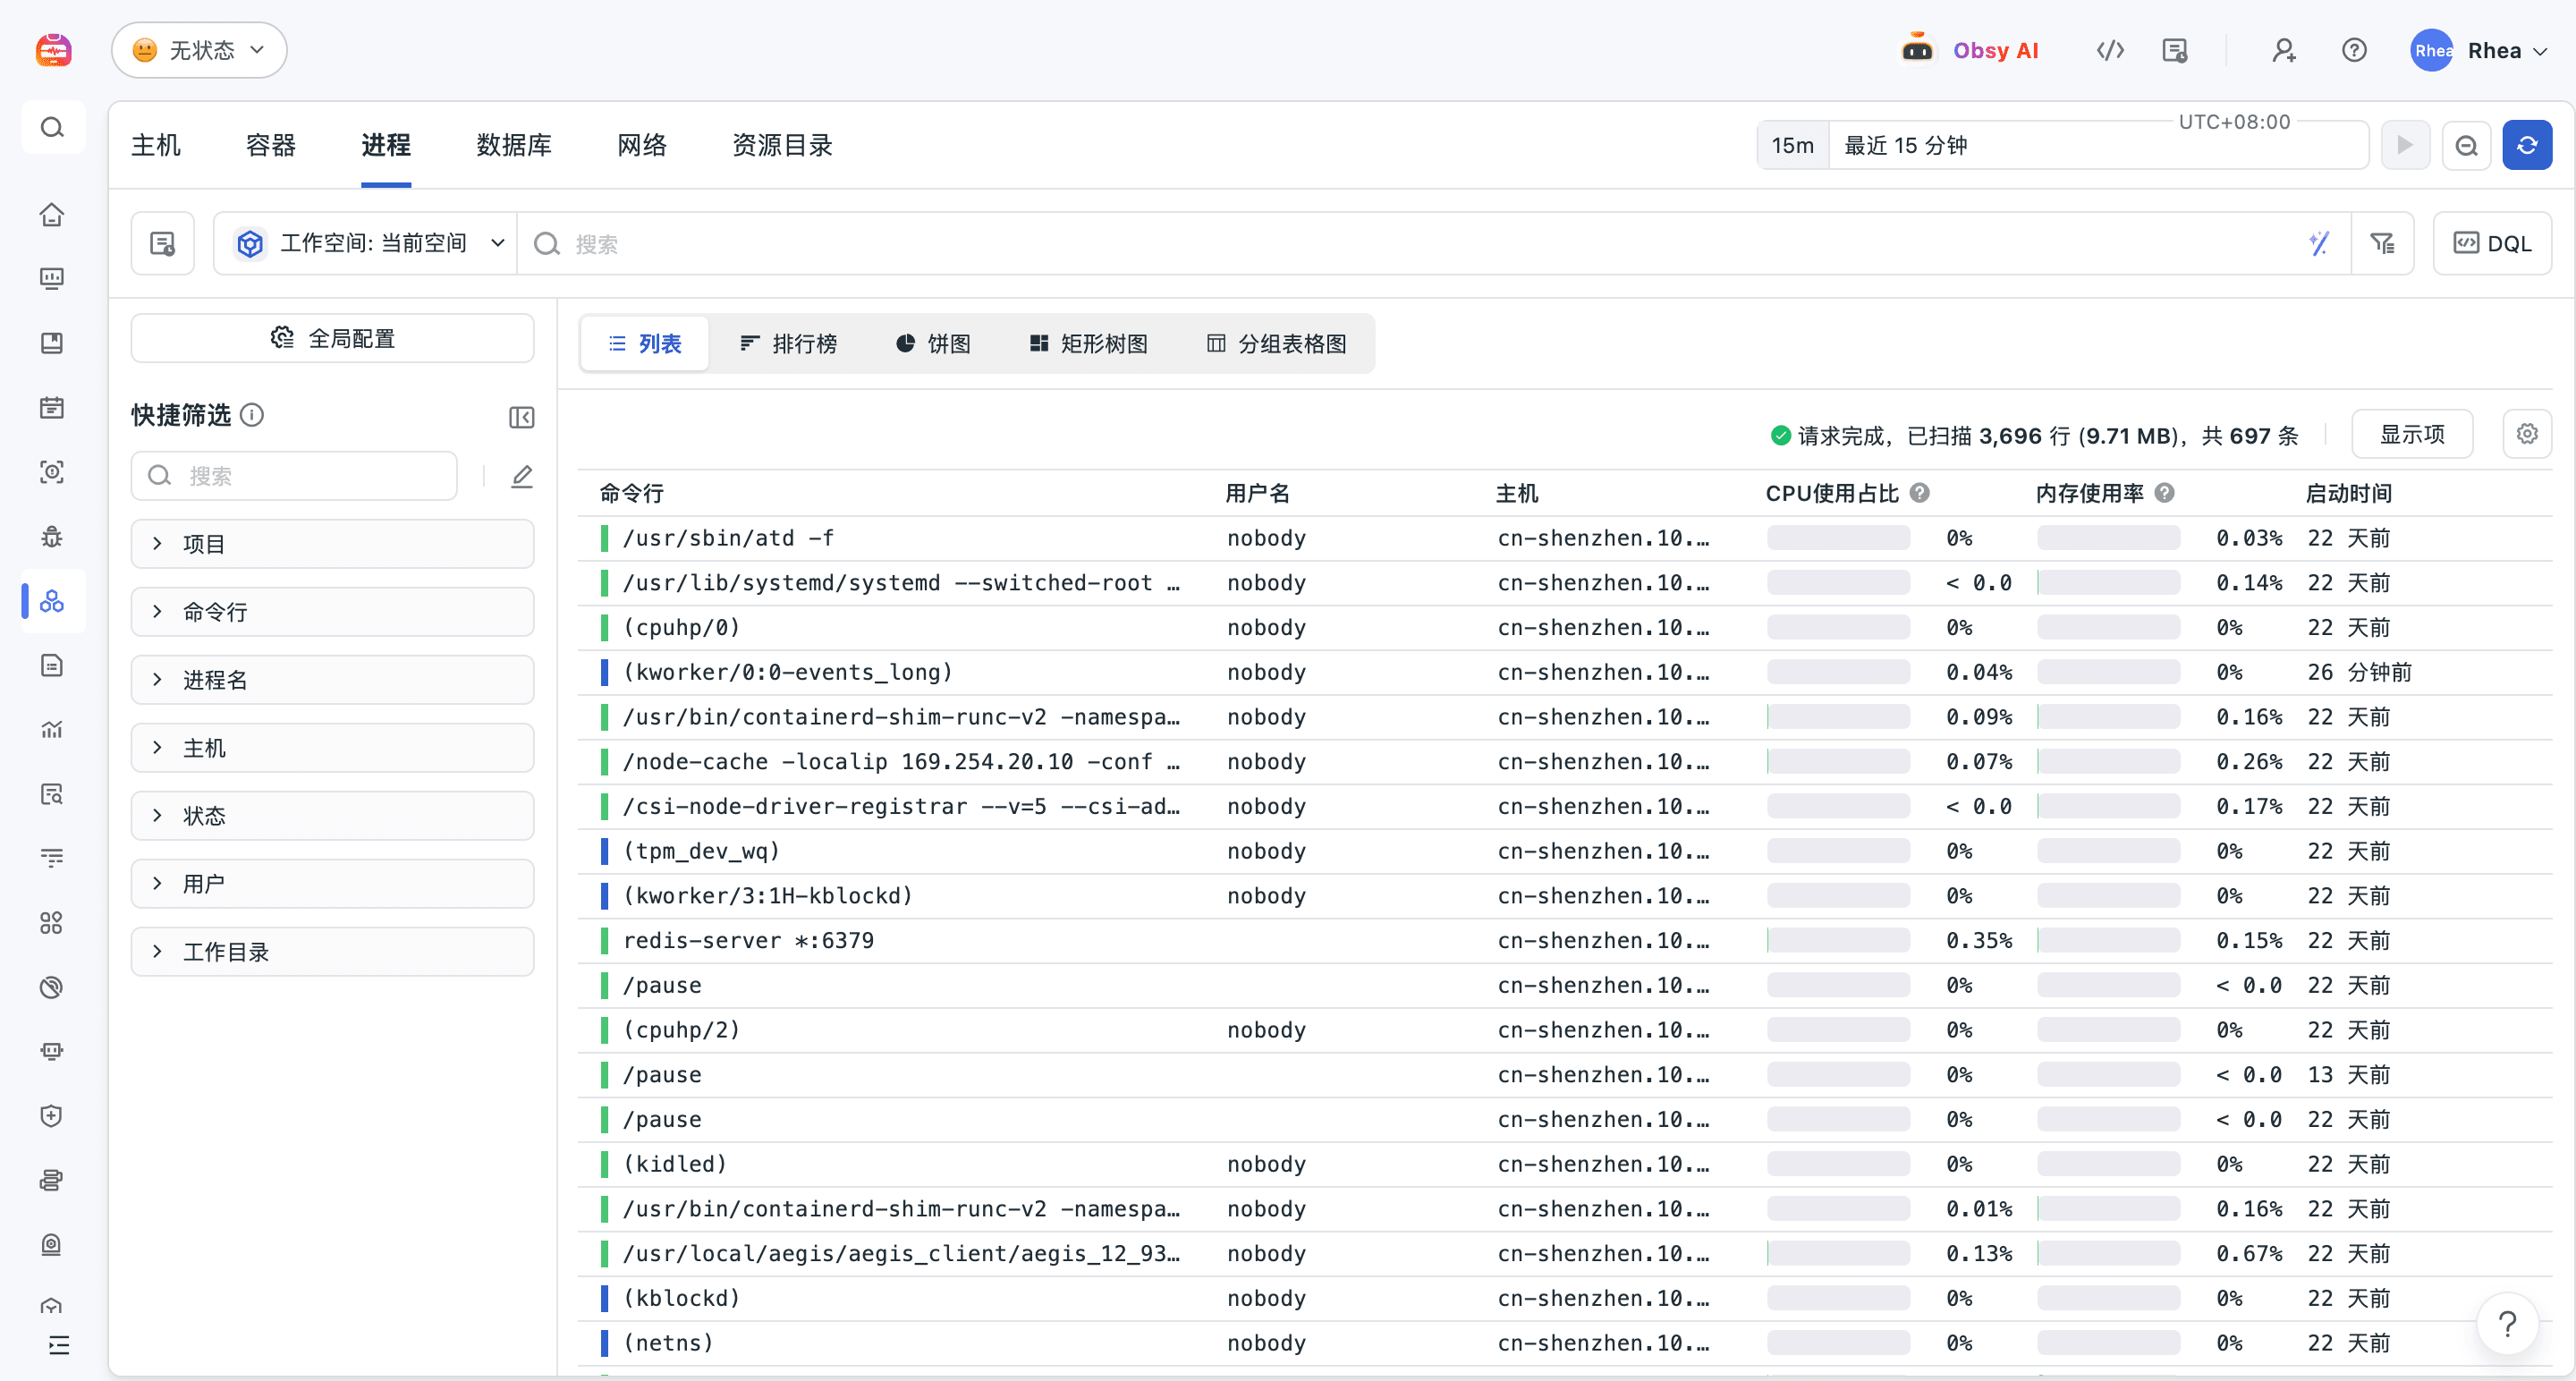Screen dimensions: 2576x1381
Task: Click the Obsy AI link
Action: pos(1996,50)
